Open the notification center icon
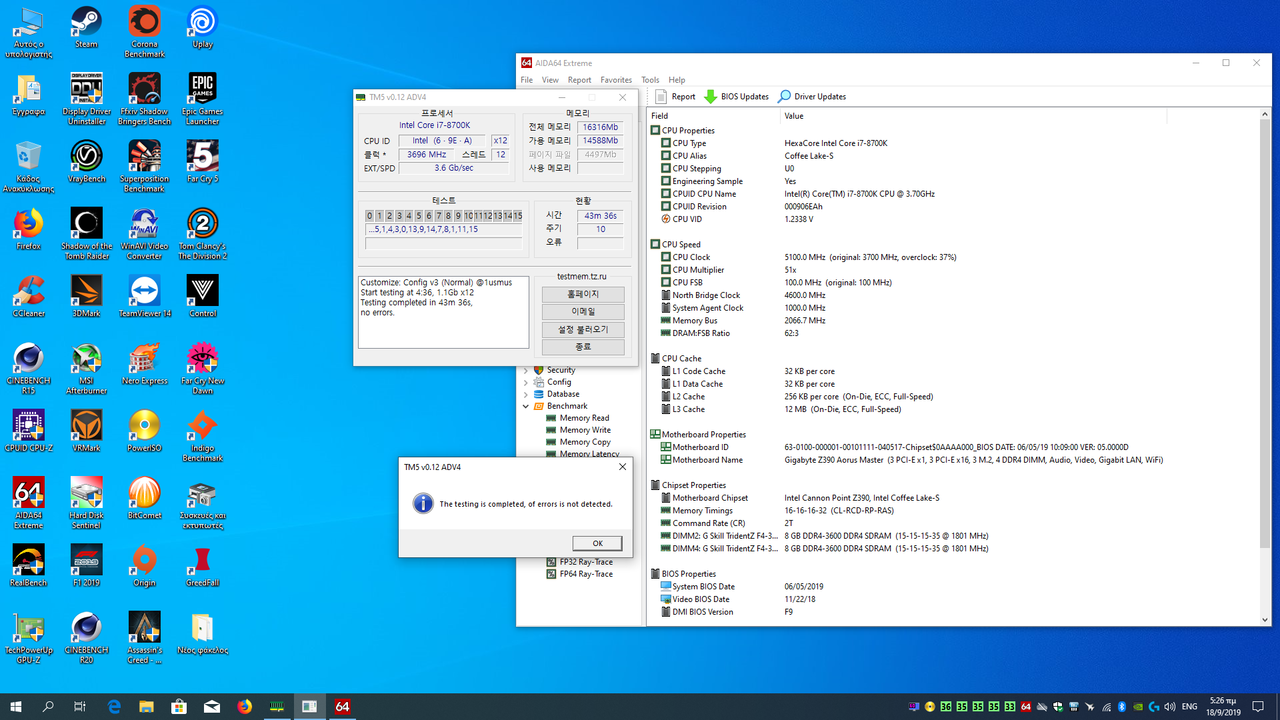The height and width of the screenshot is (720, 1280). click(x=1257, y=706)
